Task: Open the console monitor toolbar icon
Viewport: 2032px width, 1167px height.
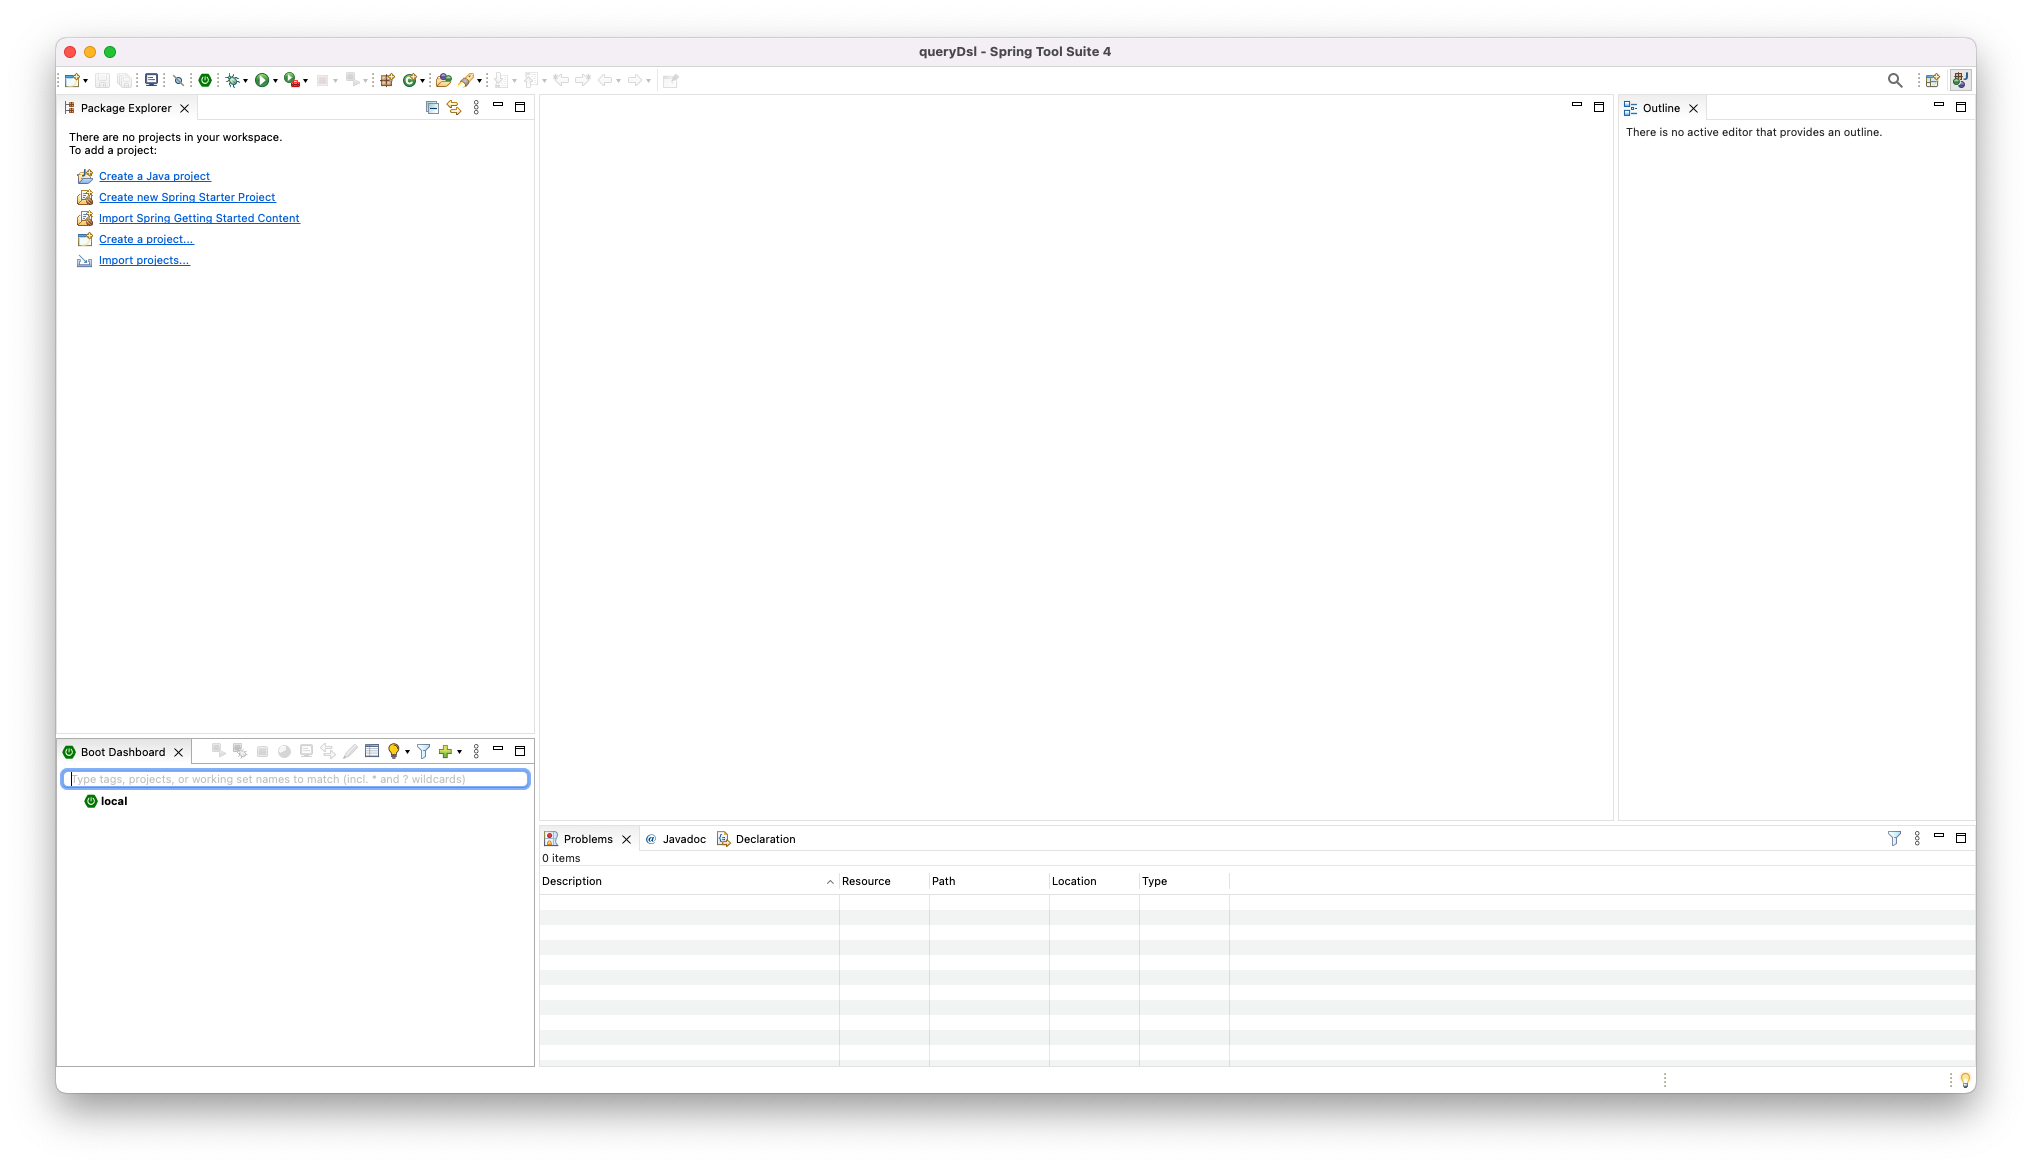Action: click(152, 80)
